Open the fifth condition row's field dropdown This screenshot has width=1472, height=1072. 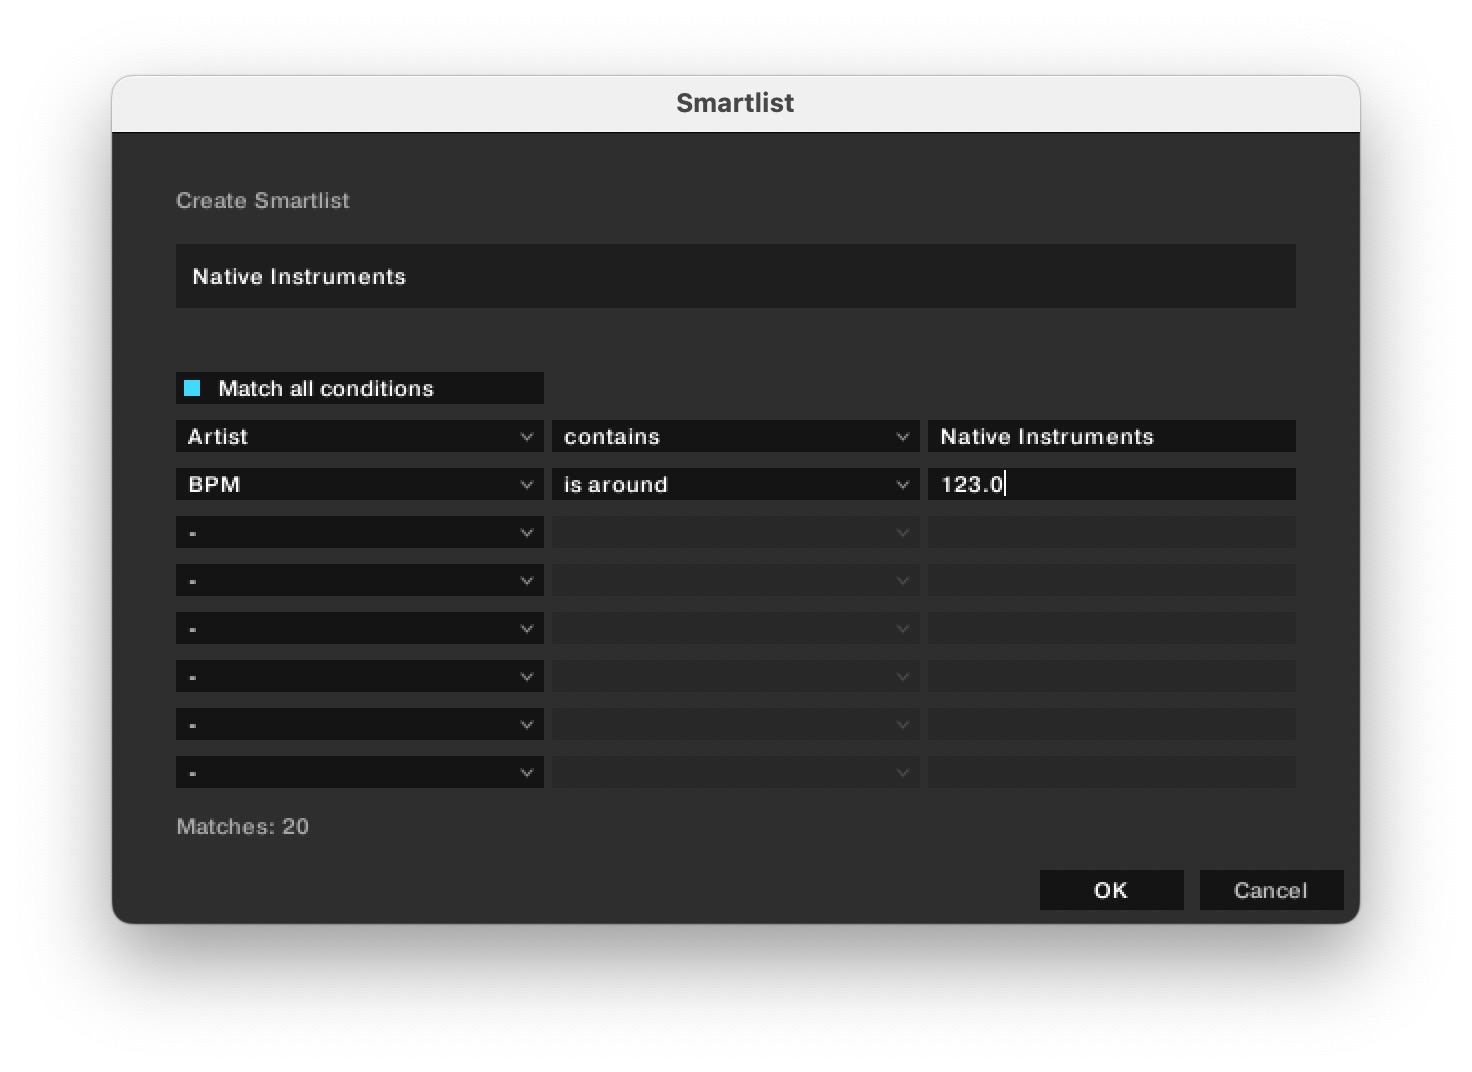pos(360,628)
